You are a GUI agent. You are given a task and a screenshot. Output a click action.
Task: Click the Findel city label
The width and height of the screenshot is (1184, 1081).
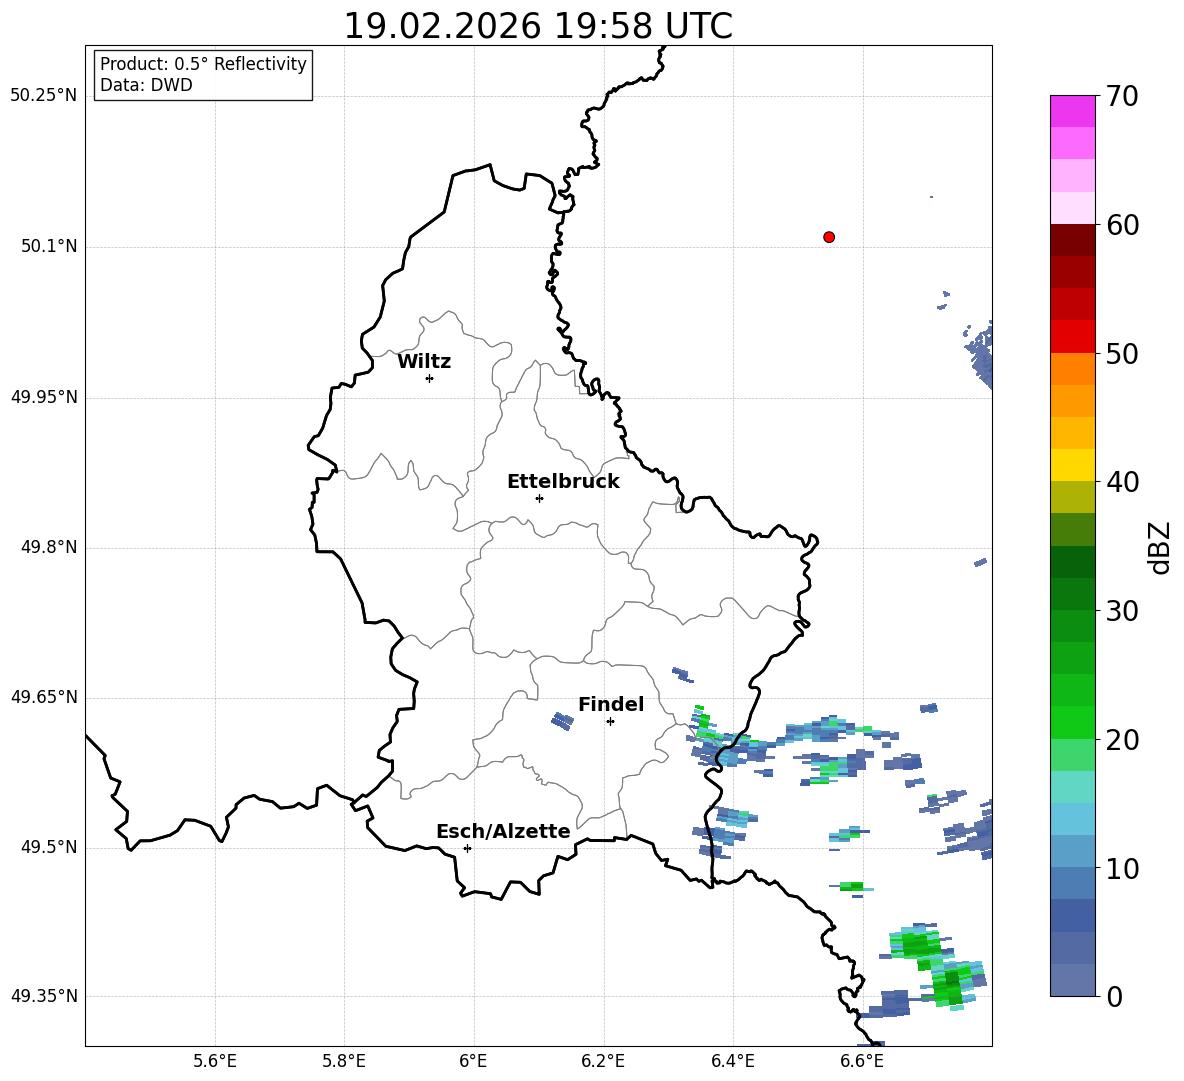click(x=611, y=704)
